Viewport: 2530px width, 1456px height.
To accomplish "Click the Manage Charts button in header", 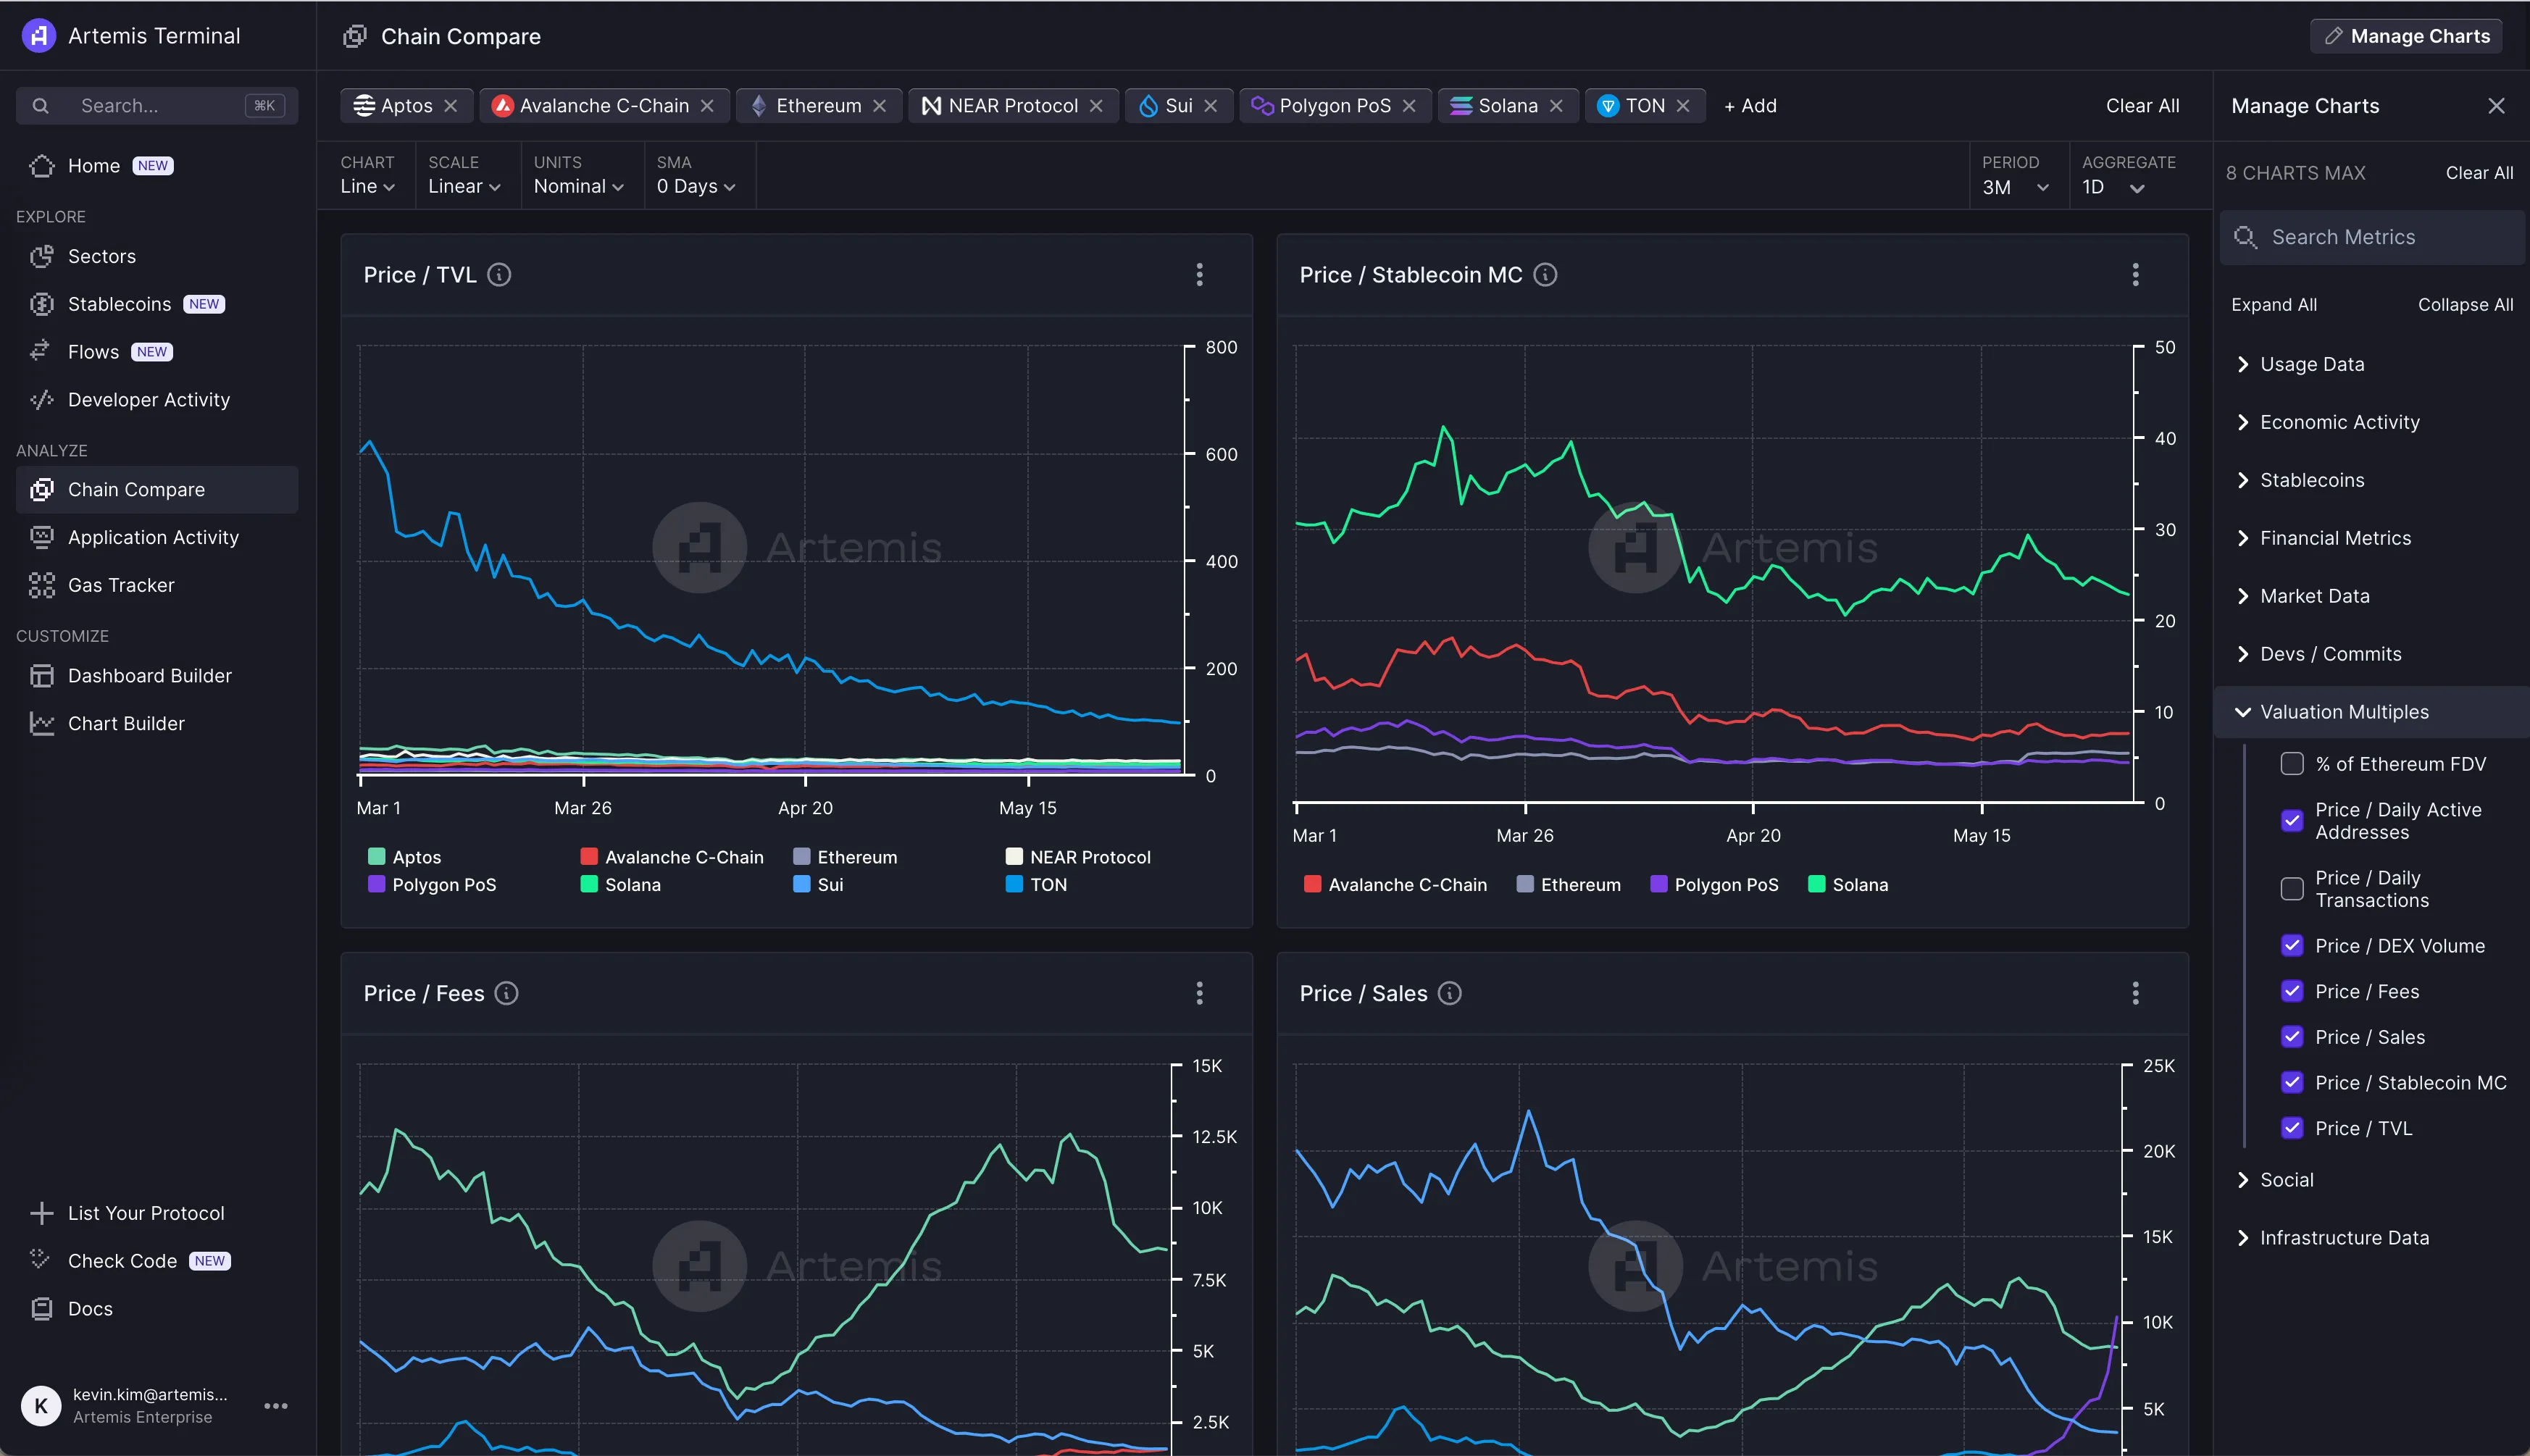I will point(2406,36).
